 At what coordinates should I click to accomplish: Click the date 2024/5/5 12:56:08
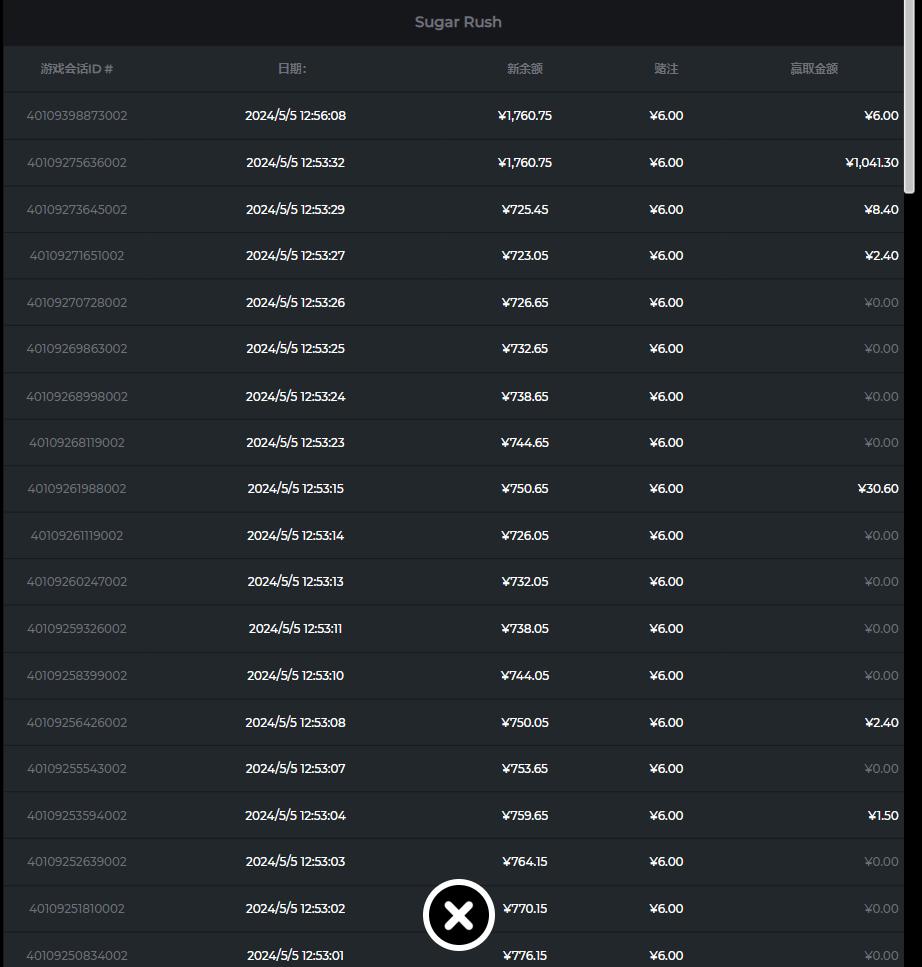coord(295,115)
